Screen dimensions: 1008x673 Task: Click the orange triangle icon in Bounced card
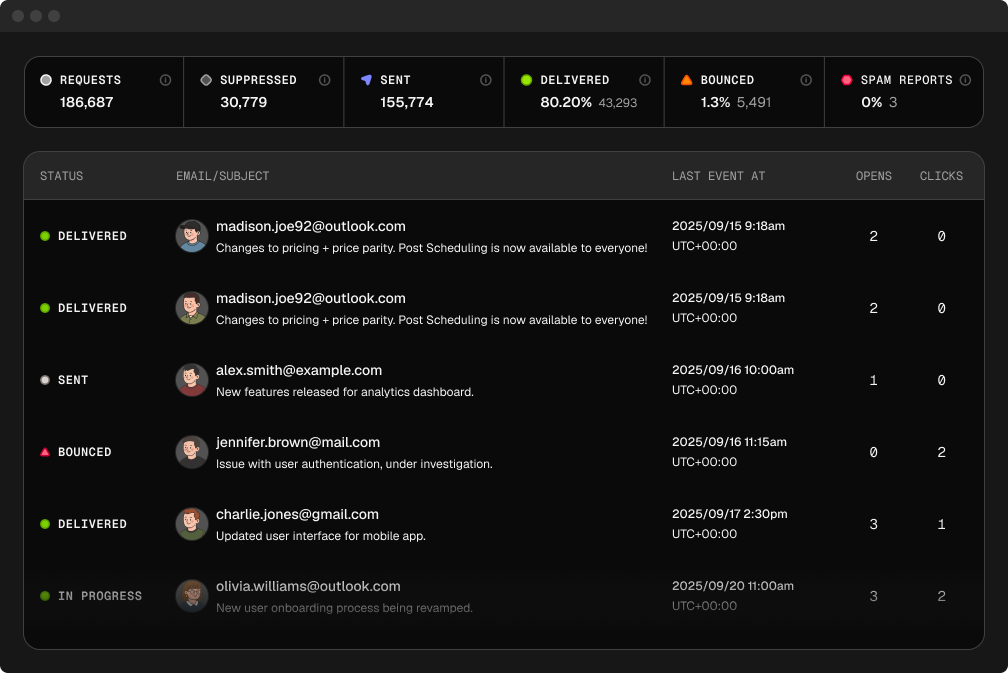coord(686,80)
